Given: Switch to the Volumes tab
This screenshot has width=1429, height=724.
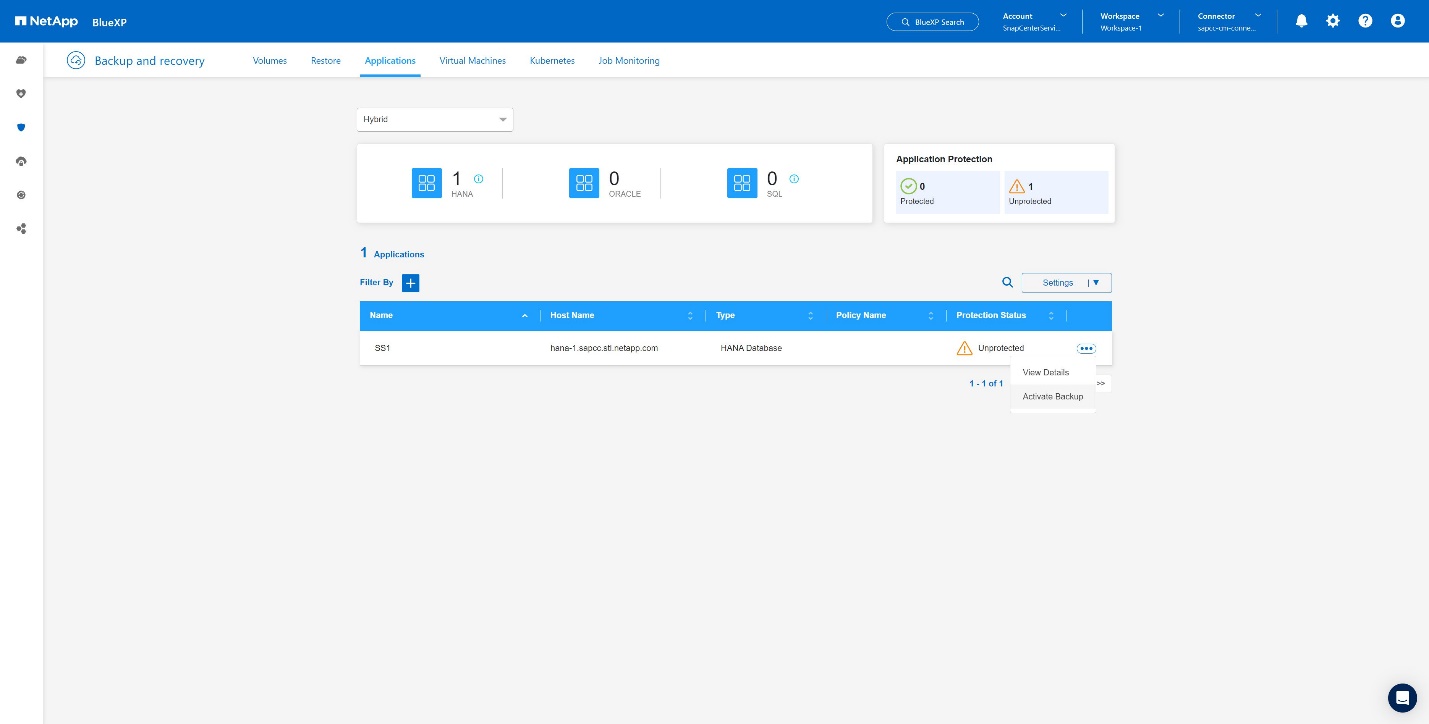Looking at the screenshot, I should tap(270, 61).
